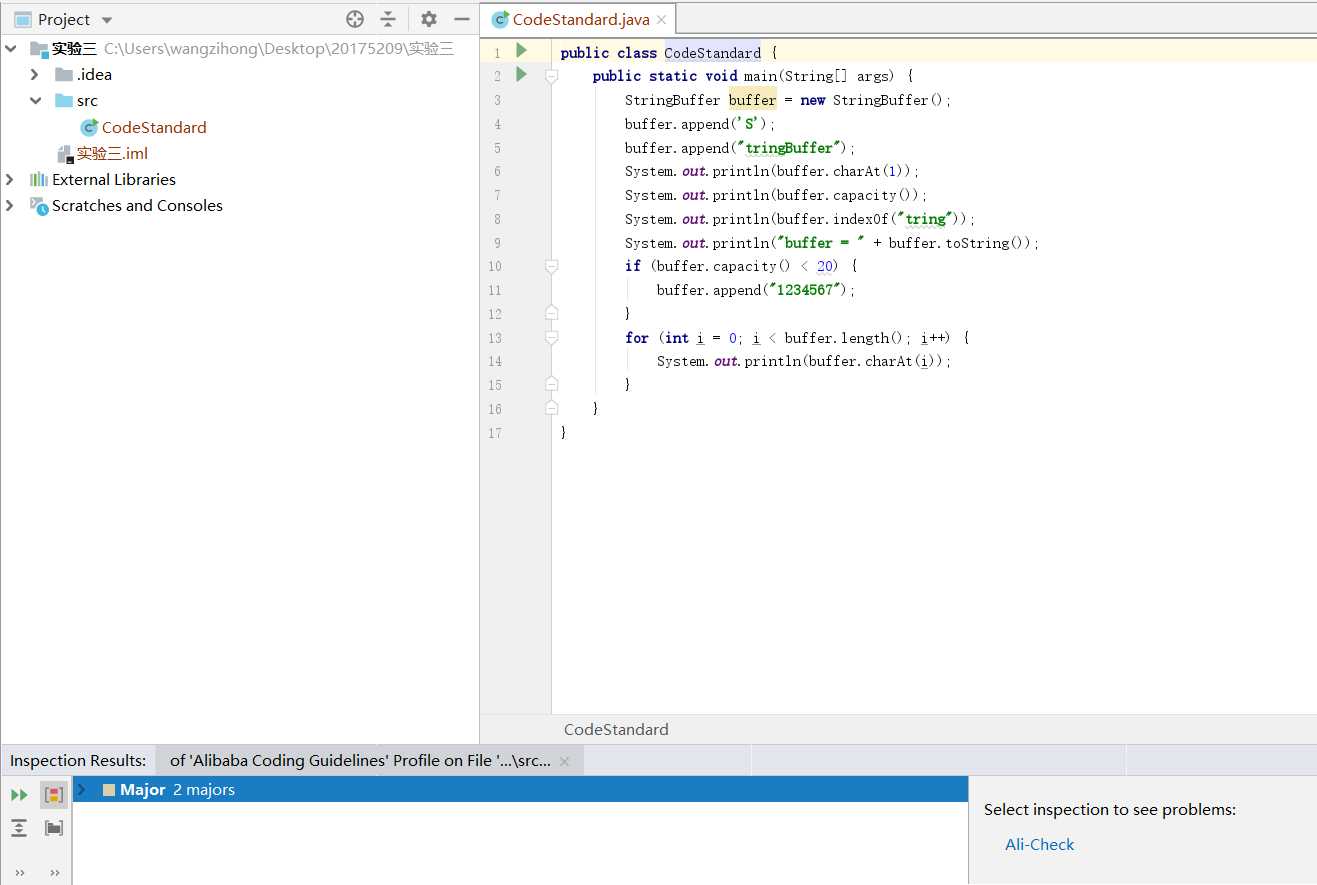Fold the if block at line 10
This screenshot has width=1317, height=885.
click(551, 266)
